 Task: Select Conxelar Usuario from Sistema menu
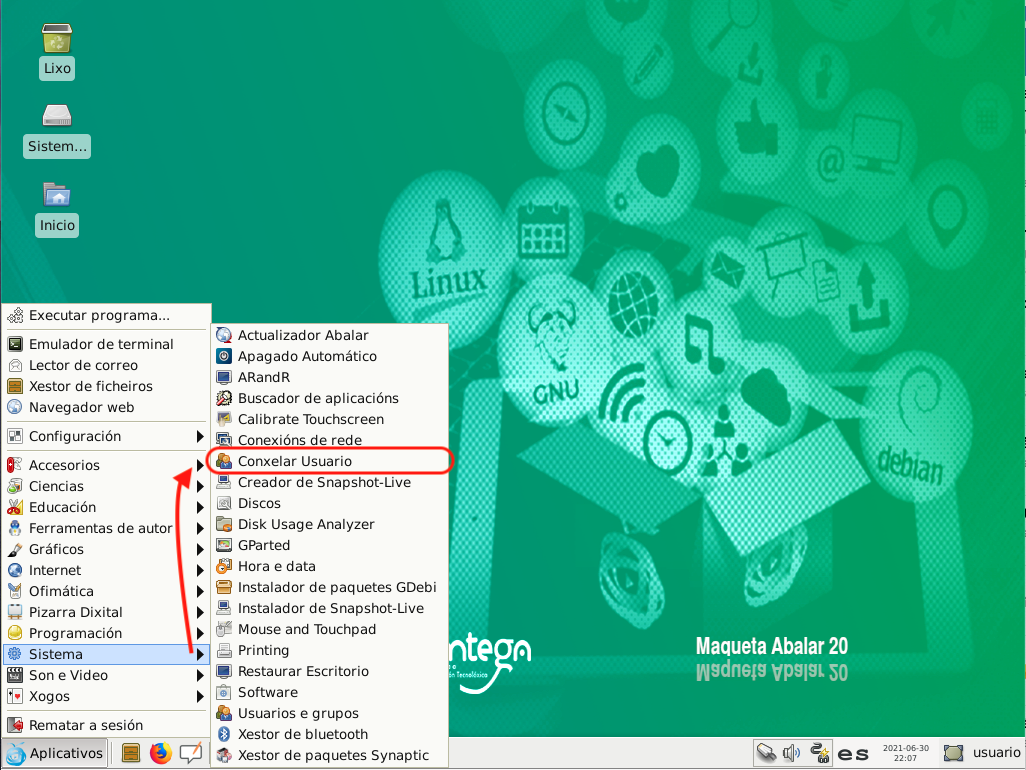[294, 461]
